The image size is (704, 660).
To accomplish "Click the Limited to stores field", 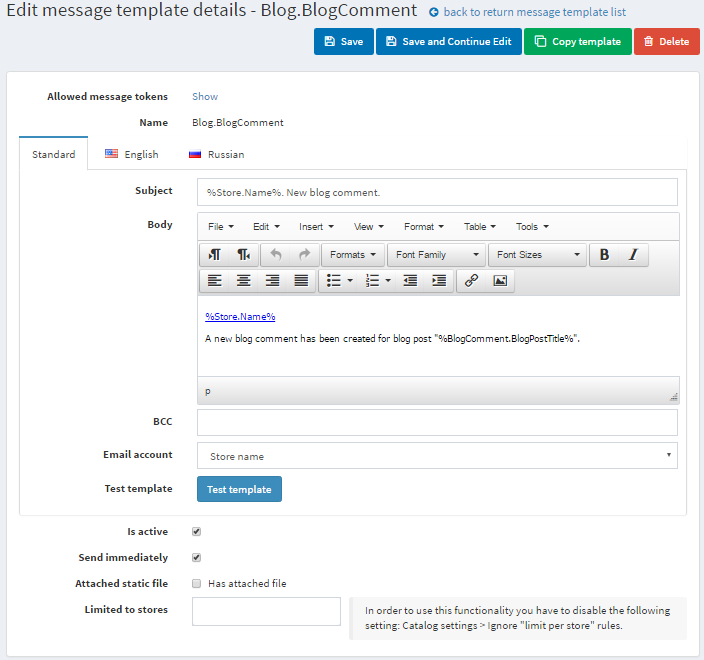I will (x=266, y=612).
